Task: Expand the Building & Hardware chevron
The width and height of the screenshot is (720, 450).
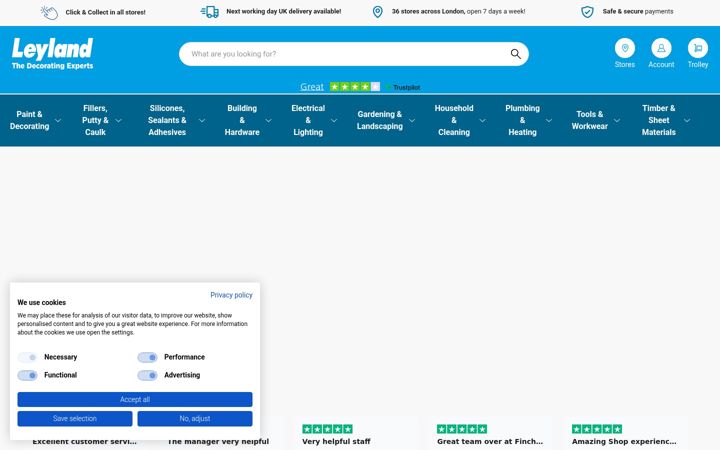Action: coord(269,120)
